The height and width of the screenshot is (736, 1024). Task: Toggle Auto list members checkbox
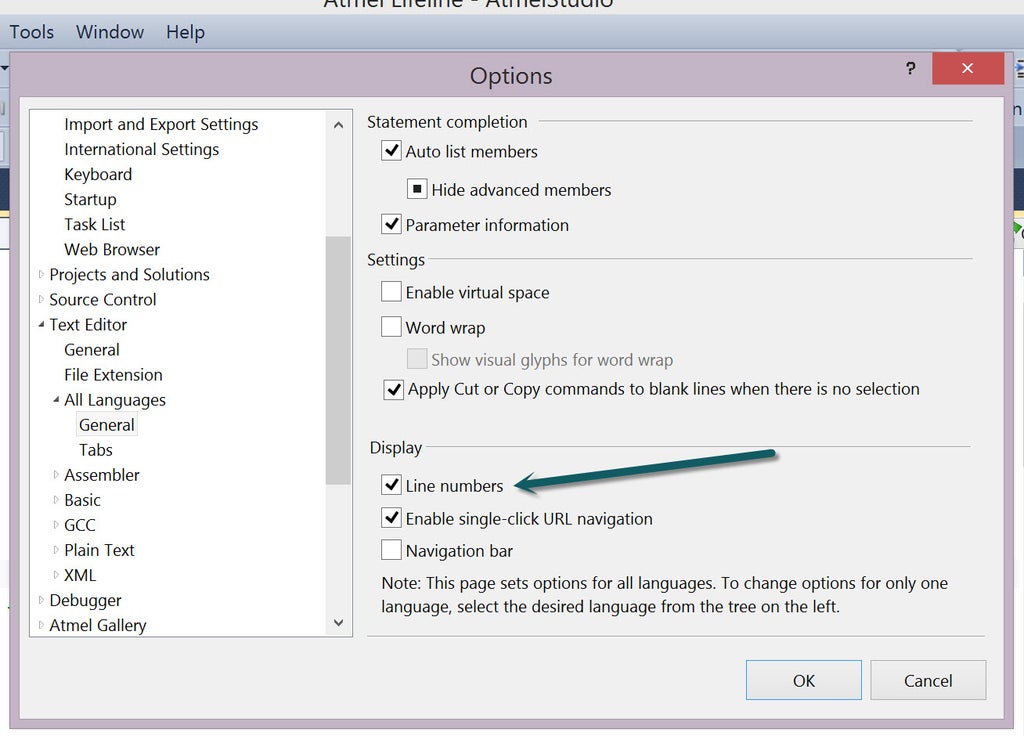coord(391,151)
